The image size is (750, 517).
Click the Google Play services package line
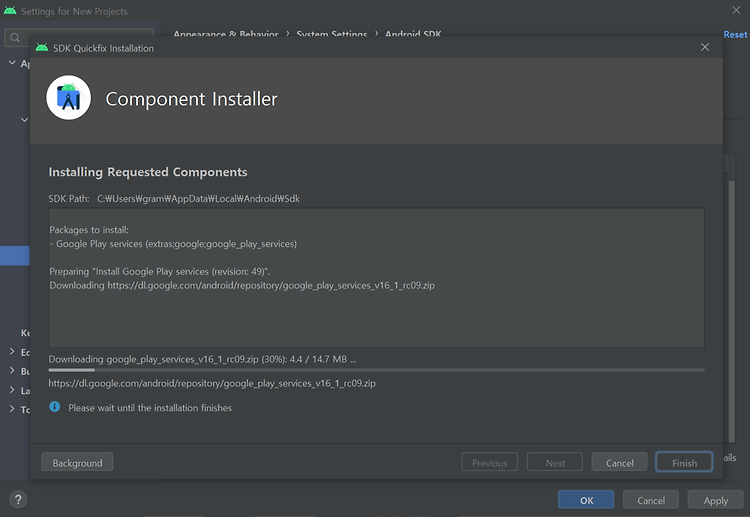coord(173,244)
